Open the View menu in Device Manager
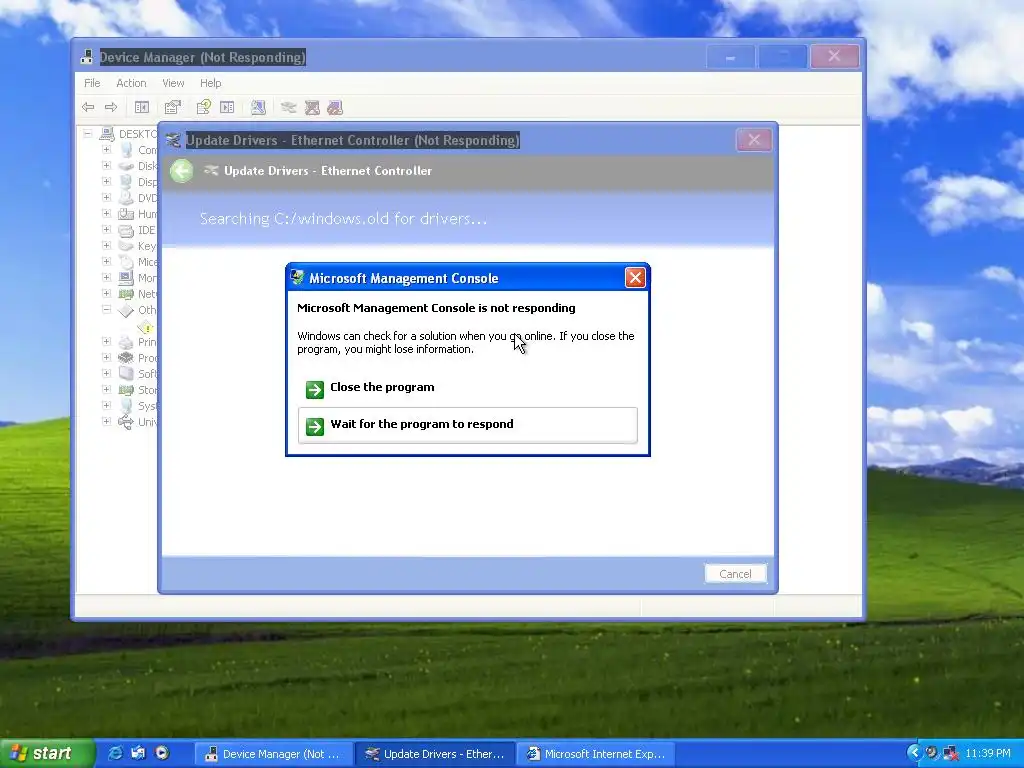Screen dimensions: 1024x768 (x=173, y=83)
